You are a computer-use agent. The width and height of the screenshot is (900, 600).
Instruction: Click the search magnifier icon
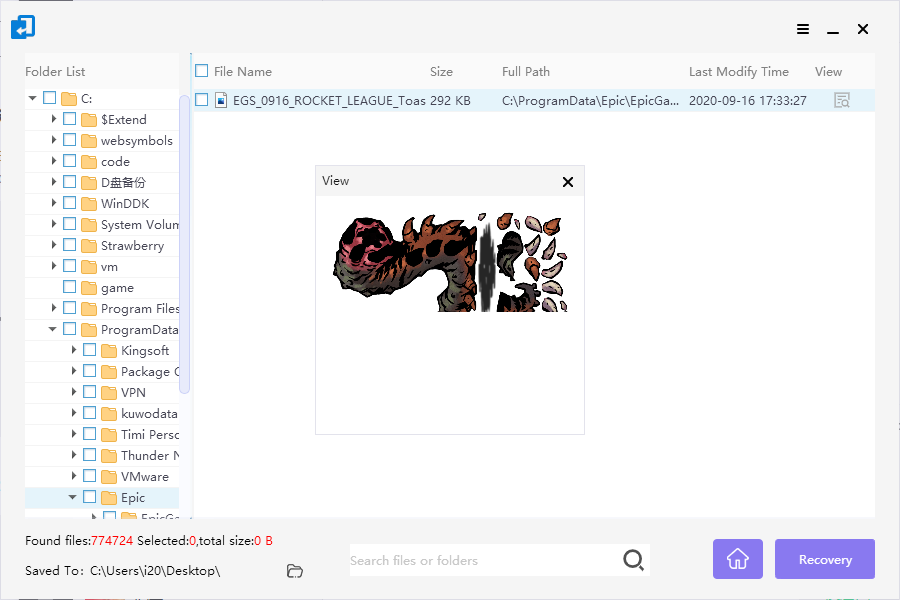click(633, 559)
